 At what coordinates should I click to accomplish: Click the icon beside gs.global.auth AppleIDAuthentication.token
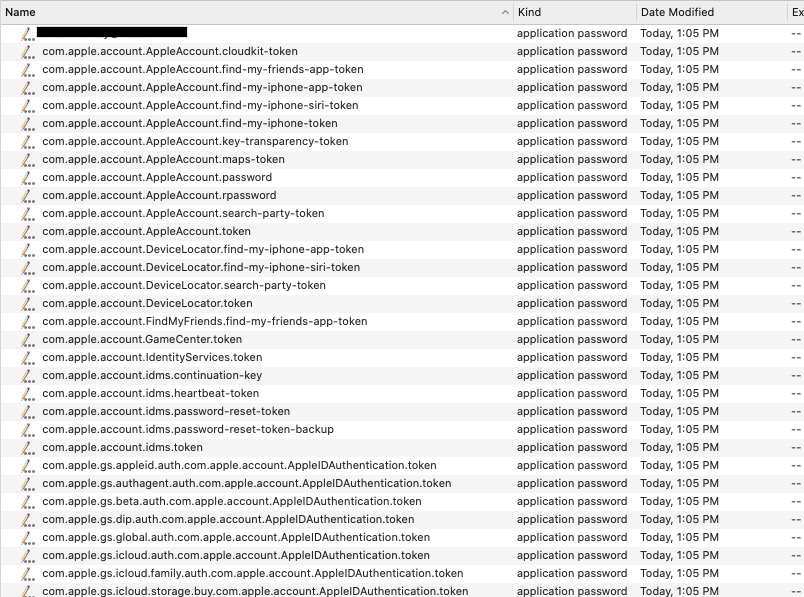tap(28, 537)
